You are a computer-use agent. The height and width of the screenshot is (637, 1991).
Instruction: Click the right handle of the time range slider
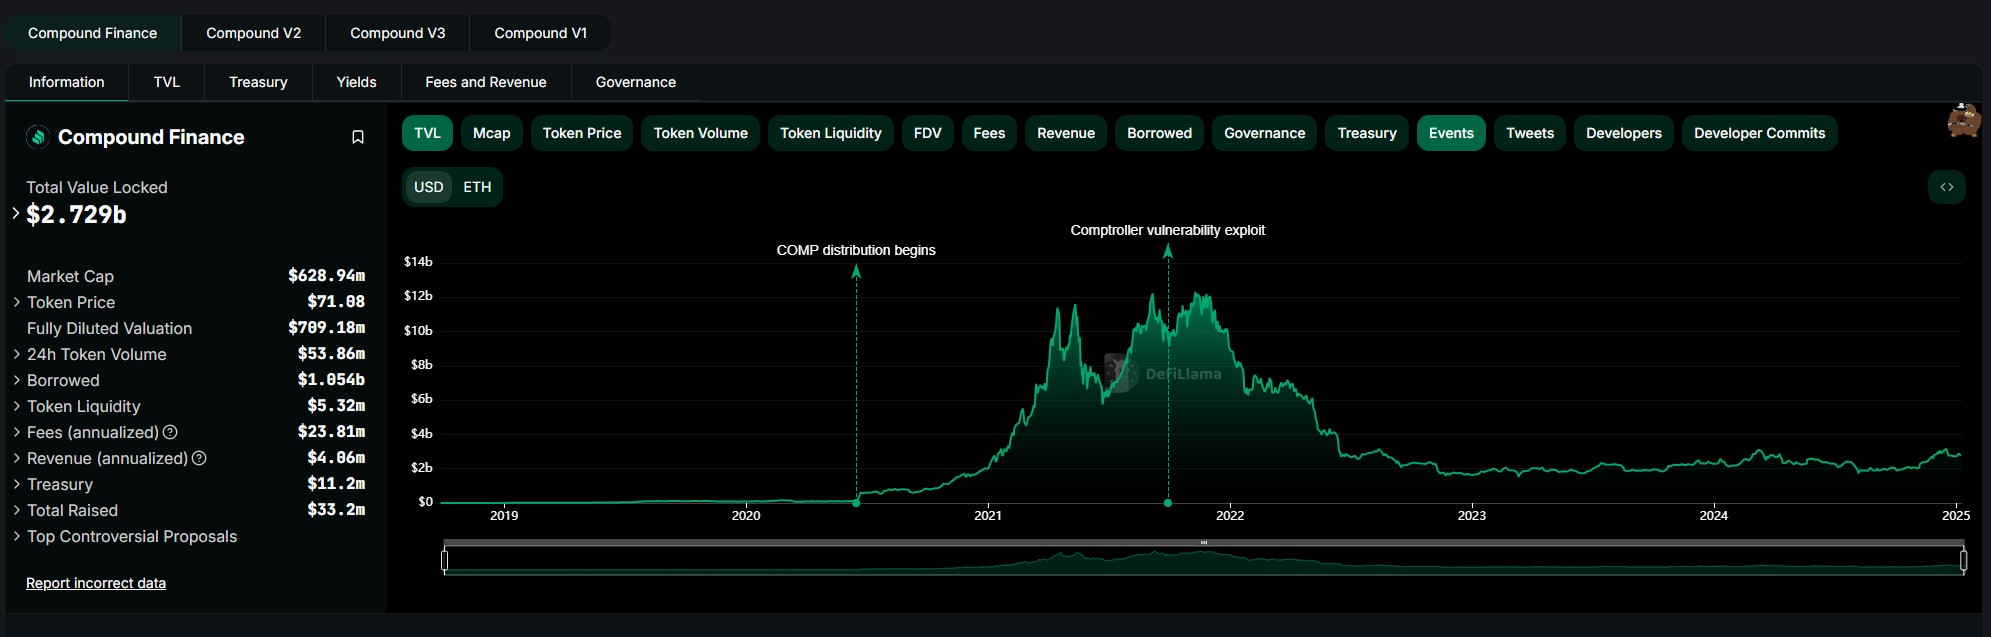(1963, 560)
